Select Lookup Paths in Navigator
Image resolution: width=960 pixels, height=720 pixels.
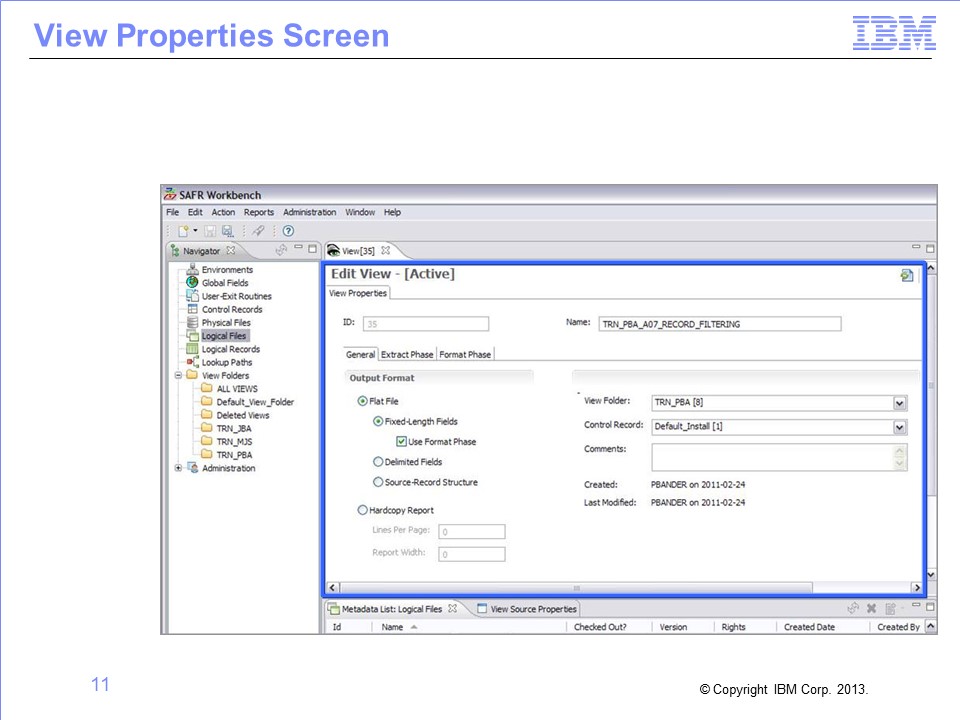click(227, 362)
